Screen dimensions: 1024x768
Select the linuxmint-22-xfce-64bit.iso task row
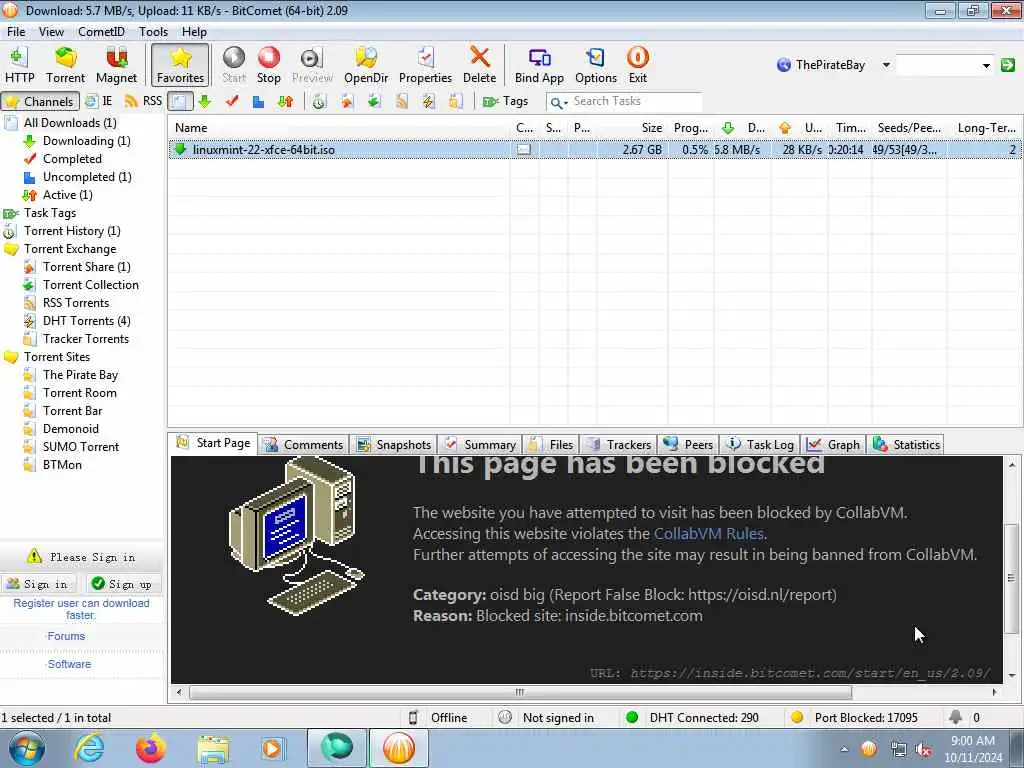coord(594,150)
